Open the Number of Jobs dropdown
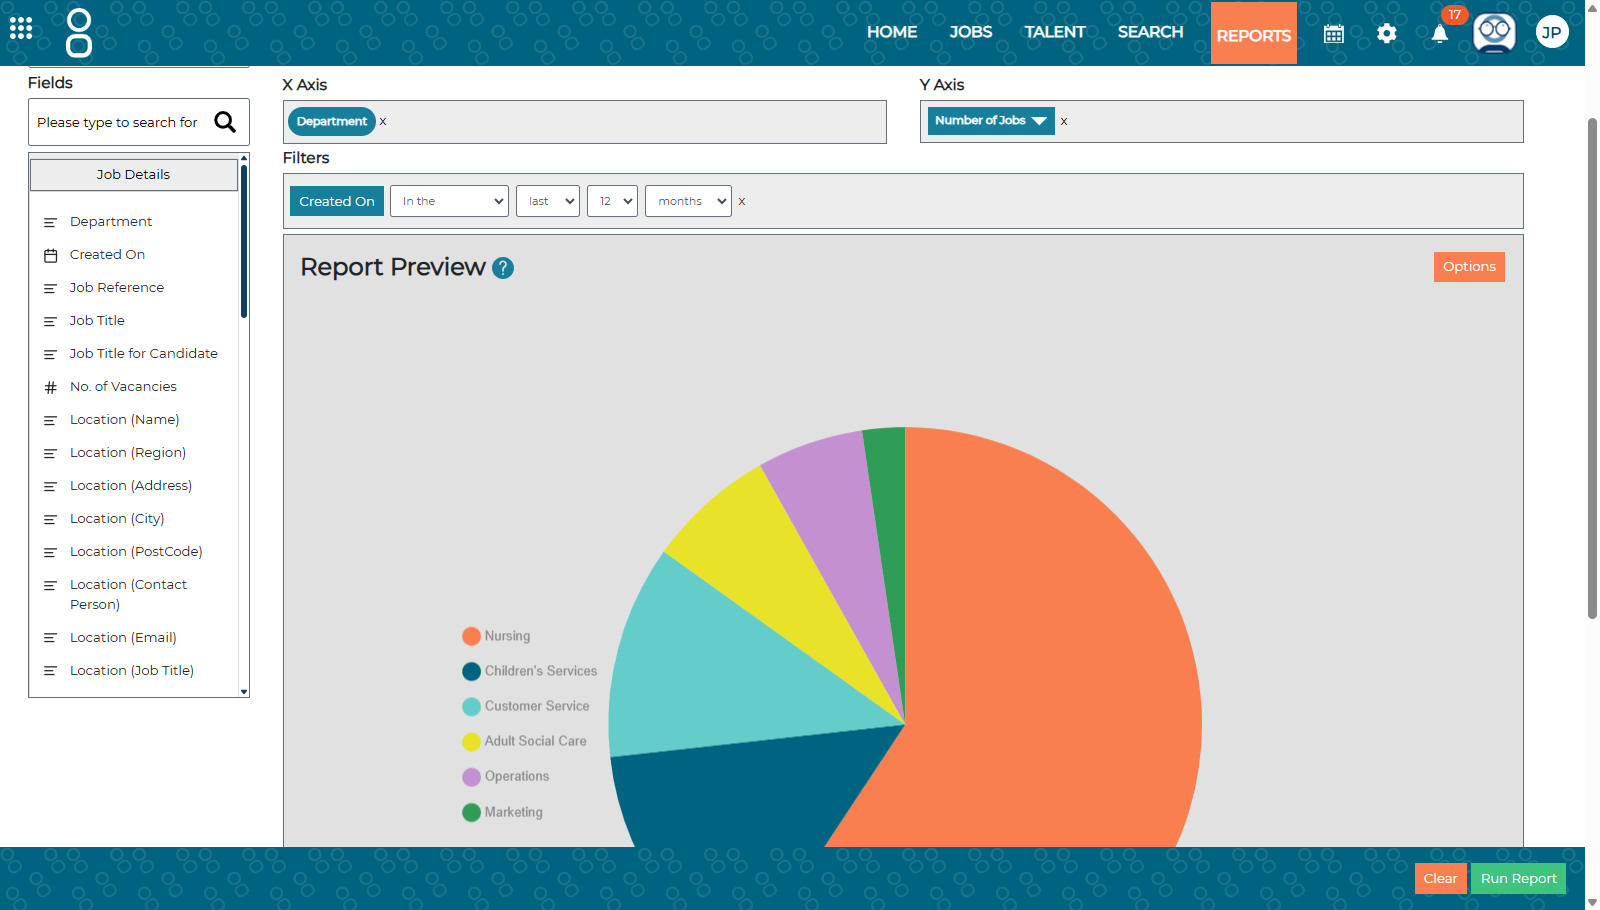1600x910 pixels. pyautogui.click(x=989, y=120)
